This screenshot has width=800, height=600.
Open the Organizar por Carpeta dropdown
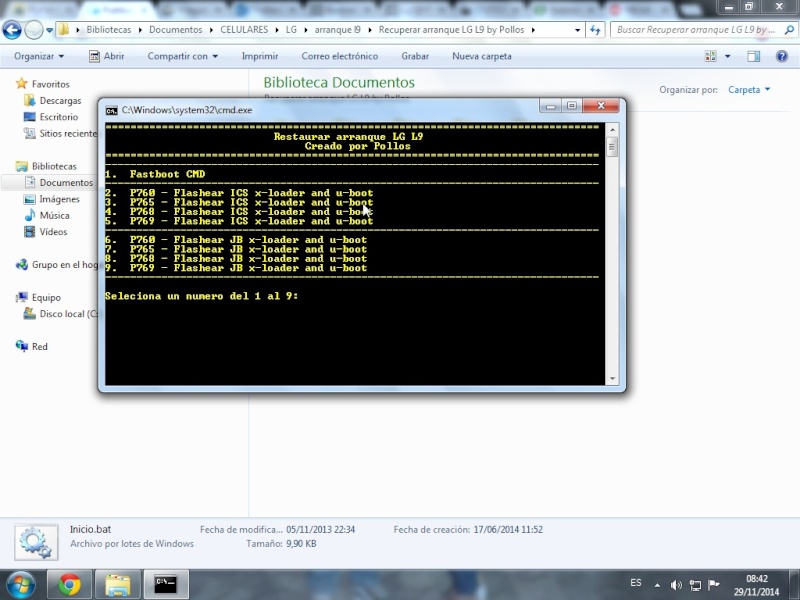coord(749,90)
